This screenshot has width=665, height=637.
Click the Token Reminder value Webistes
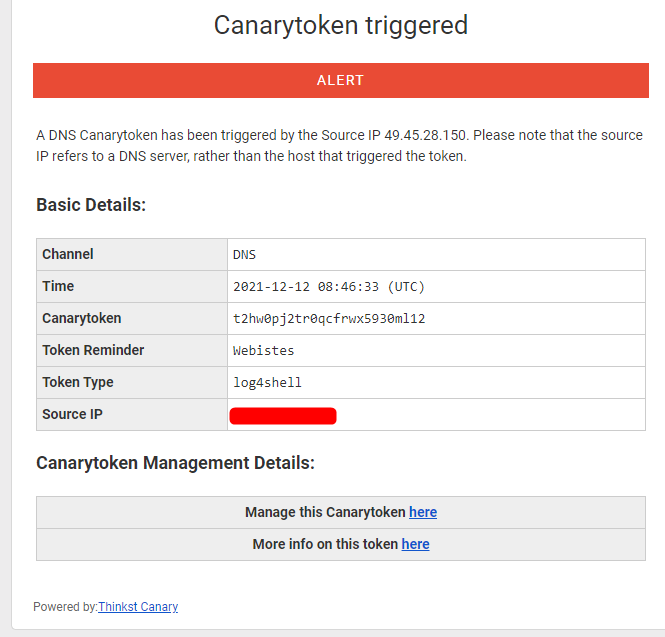pyautogui.click(x=263, y=351)
